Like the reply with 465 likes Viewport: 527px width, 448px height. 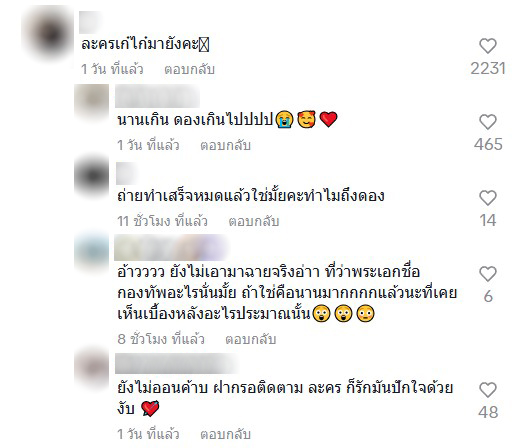pyautogui.click(x=488, y=122)
